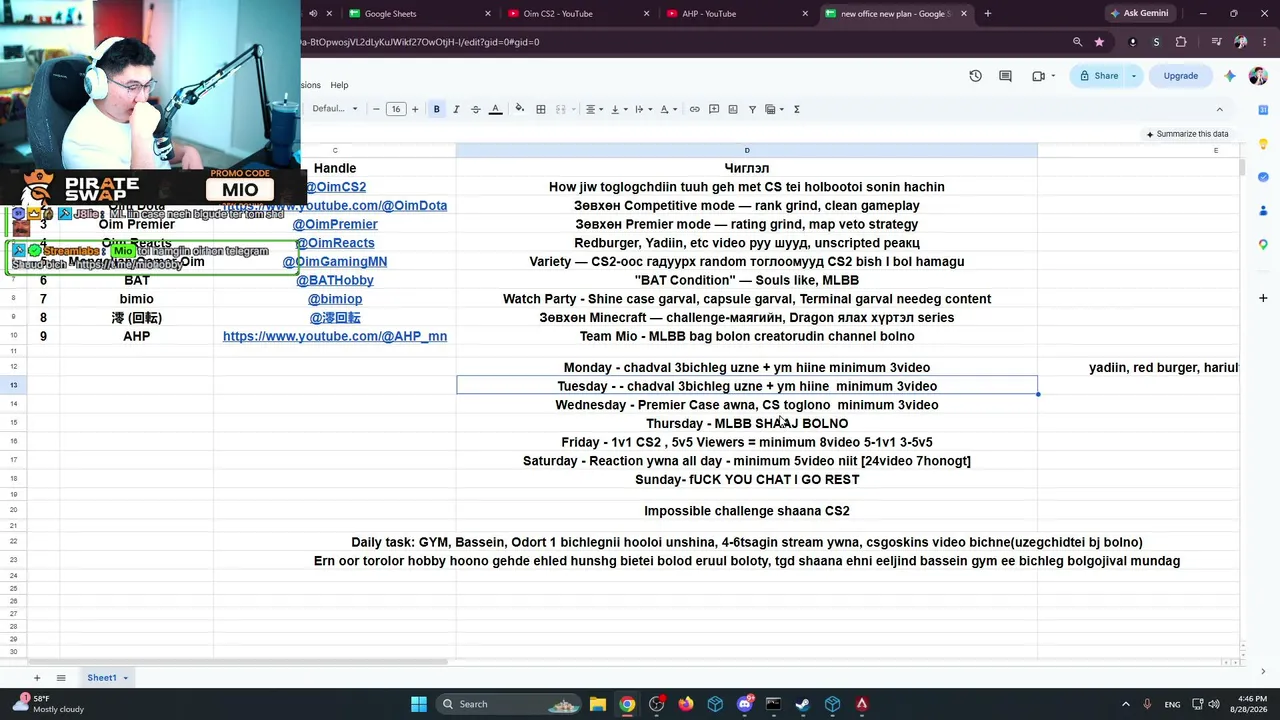Open the fill color bucket

[x=519, y=109]
